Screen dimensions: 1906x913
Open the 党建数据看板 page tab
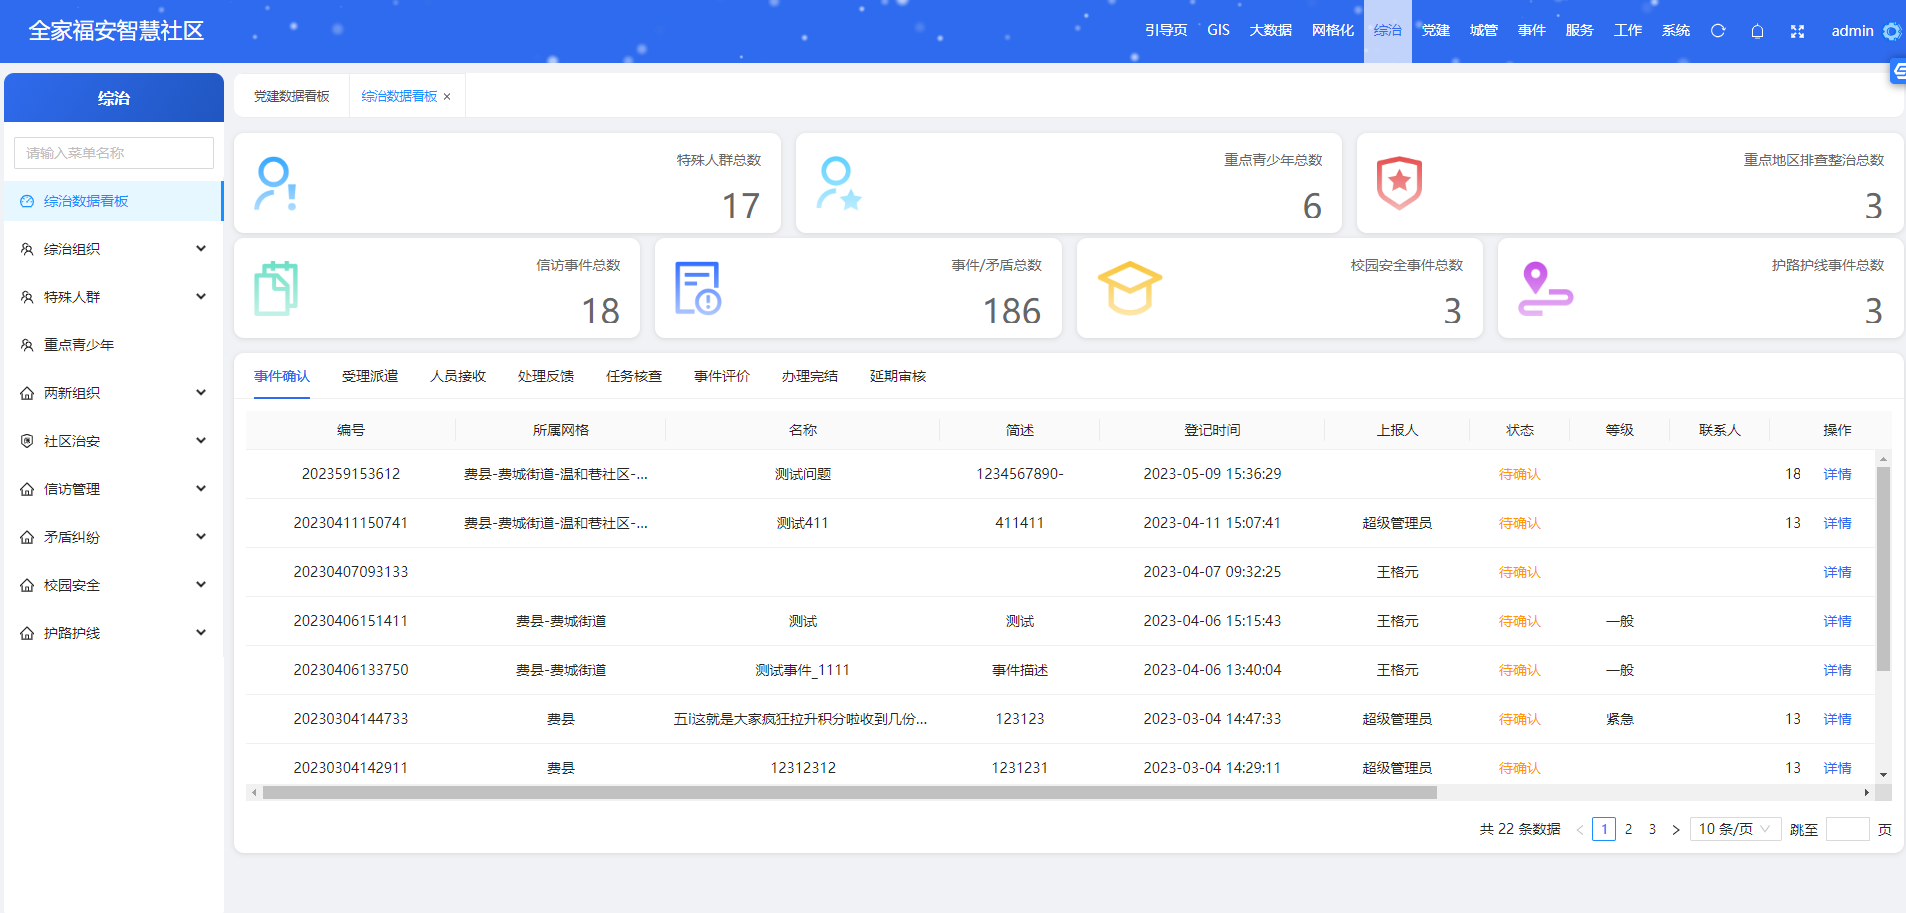292,96
